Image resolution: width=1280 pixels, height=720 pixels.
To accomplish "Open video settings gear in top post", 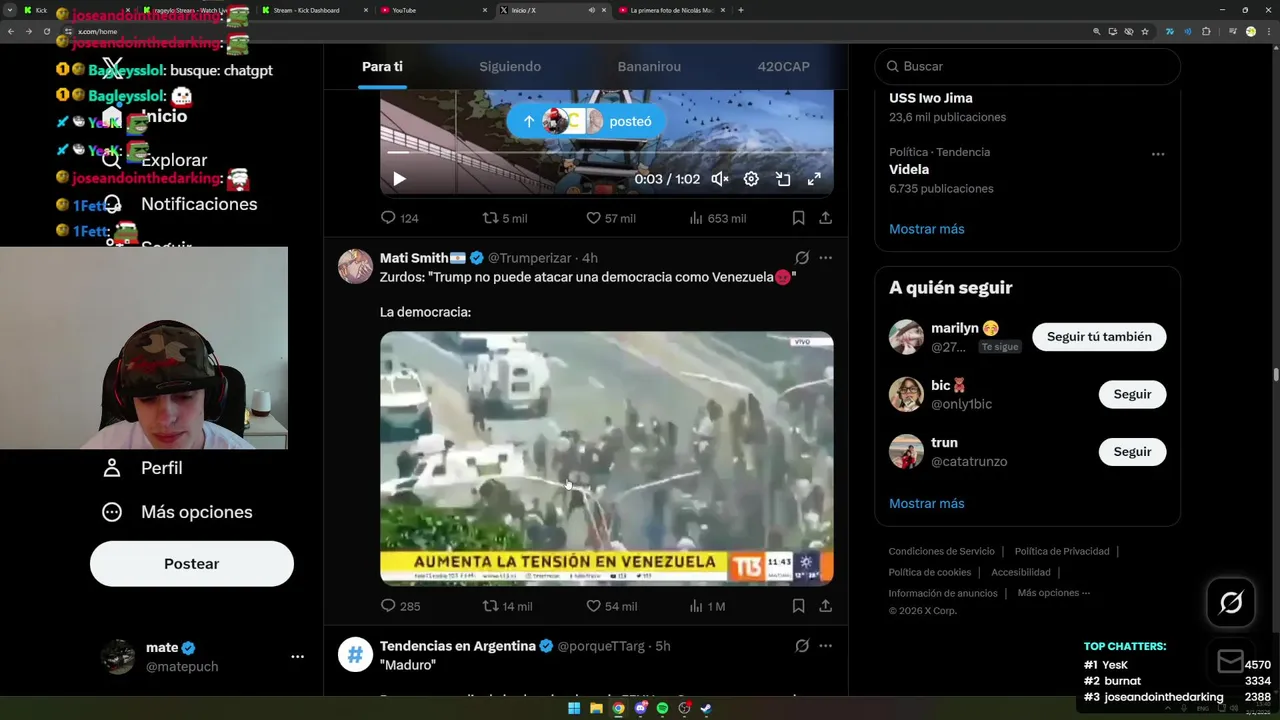I will tap(751, 179).
